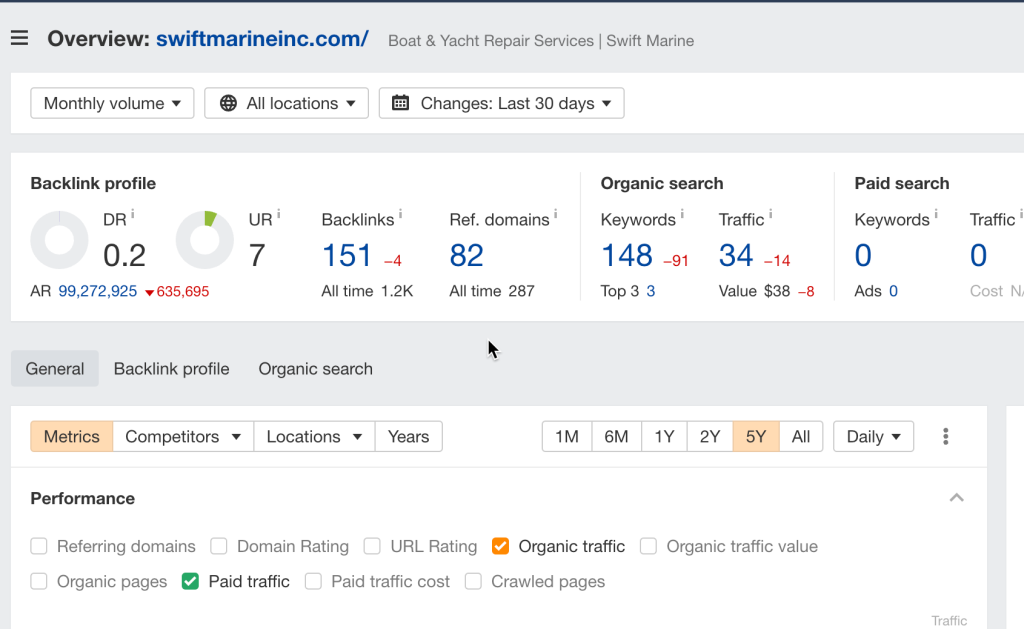Click the DR info tooltip icon
This screenshot has width=1024, height=629.
point(133,215)
